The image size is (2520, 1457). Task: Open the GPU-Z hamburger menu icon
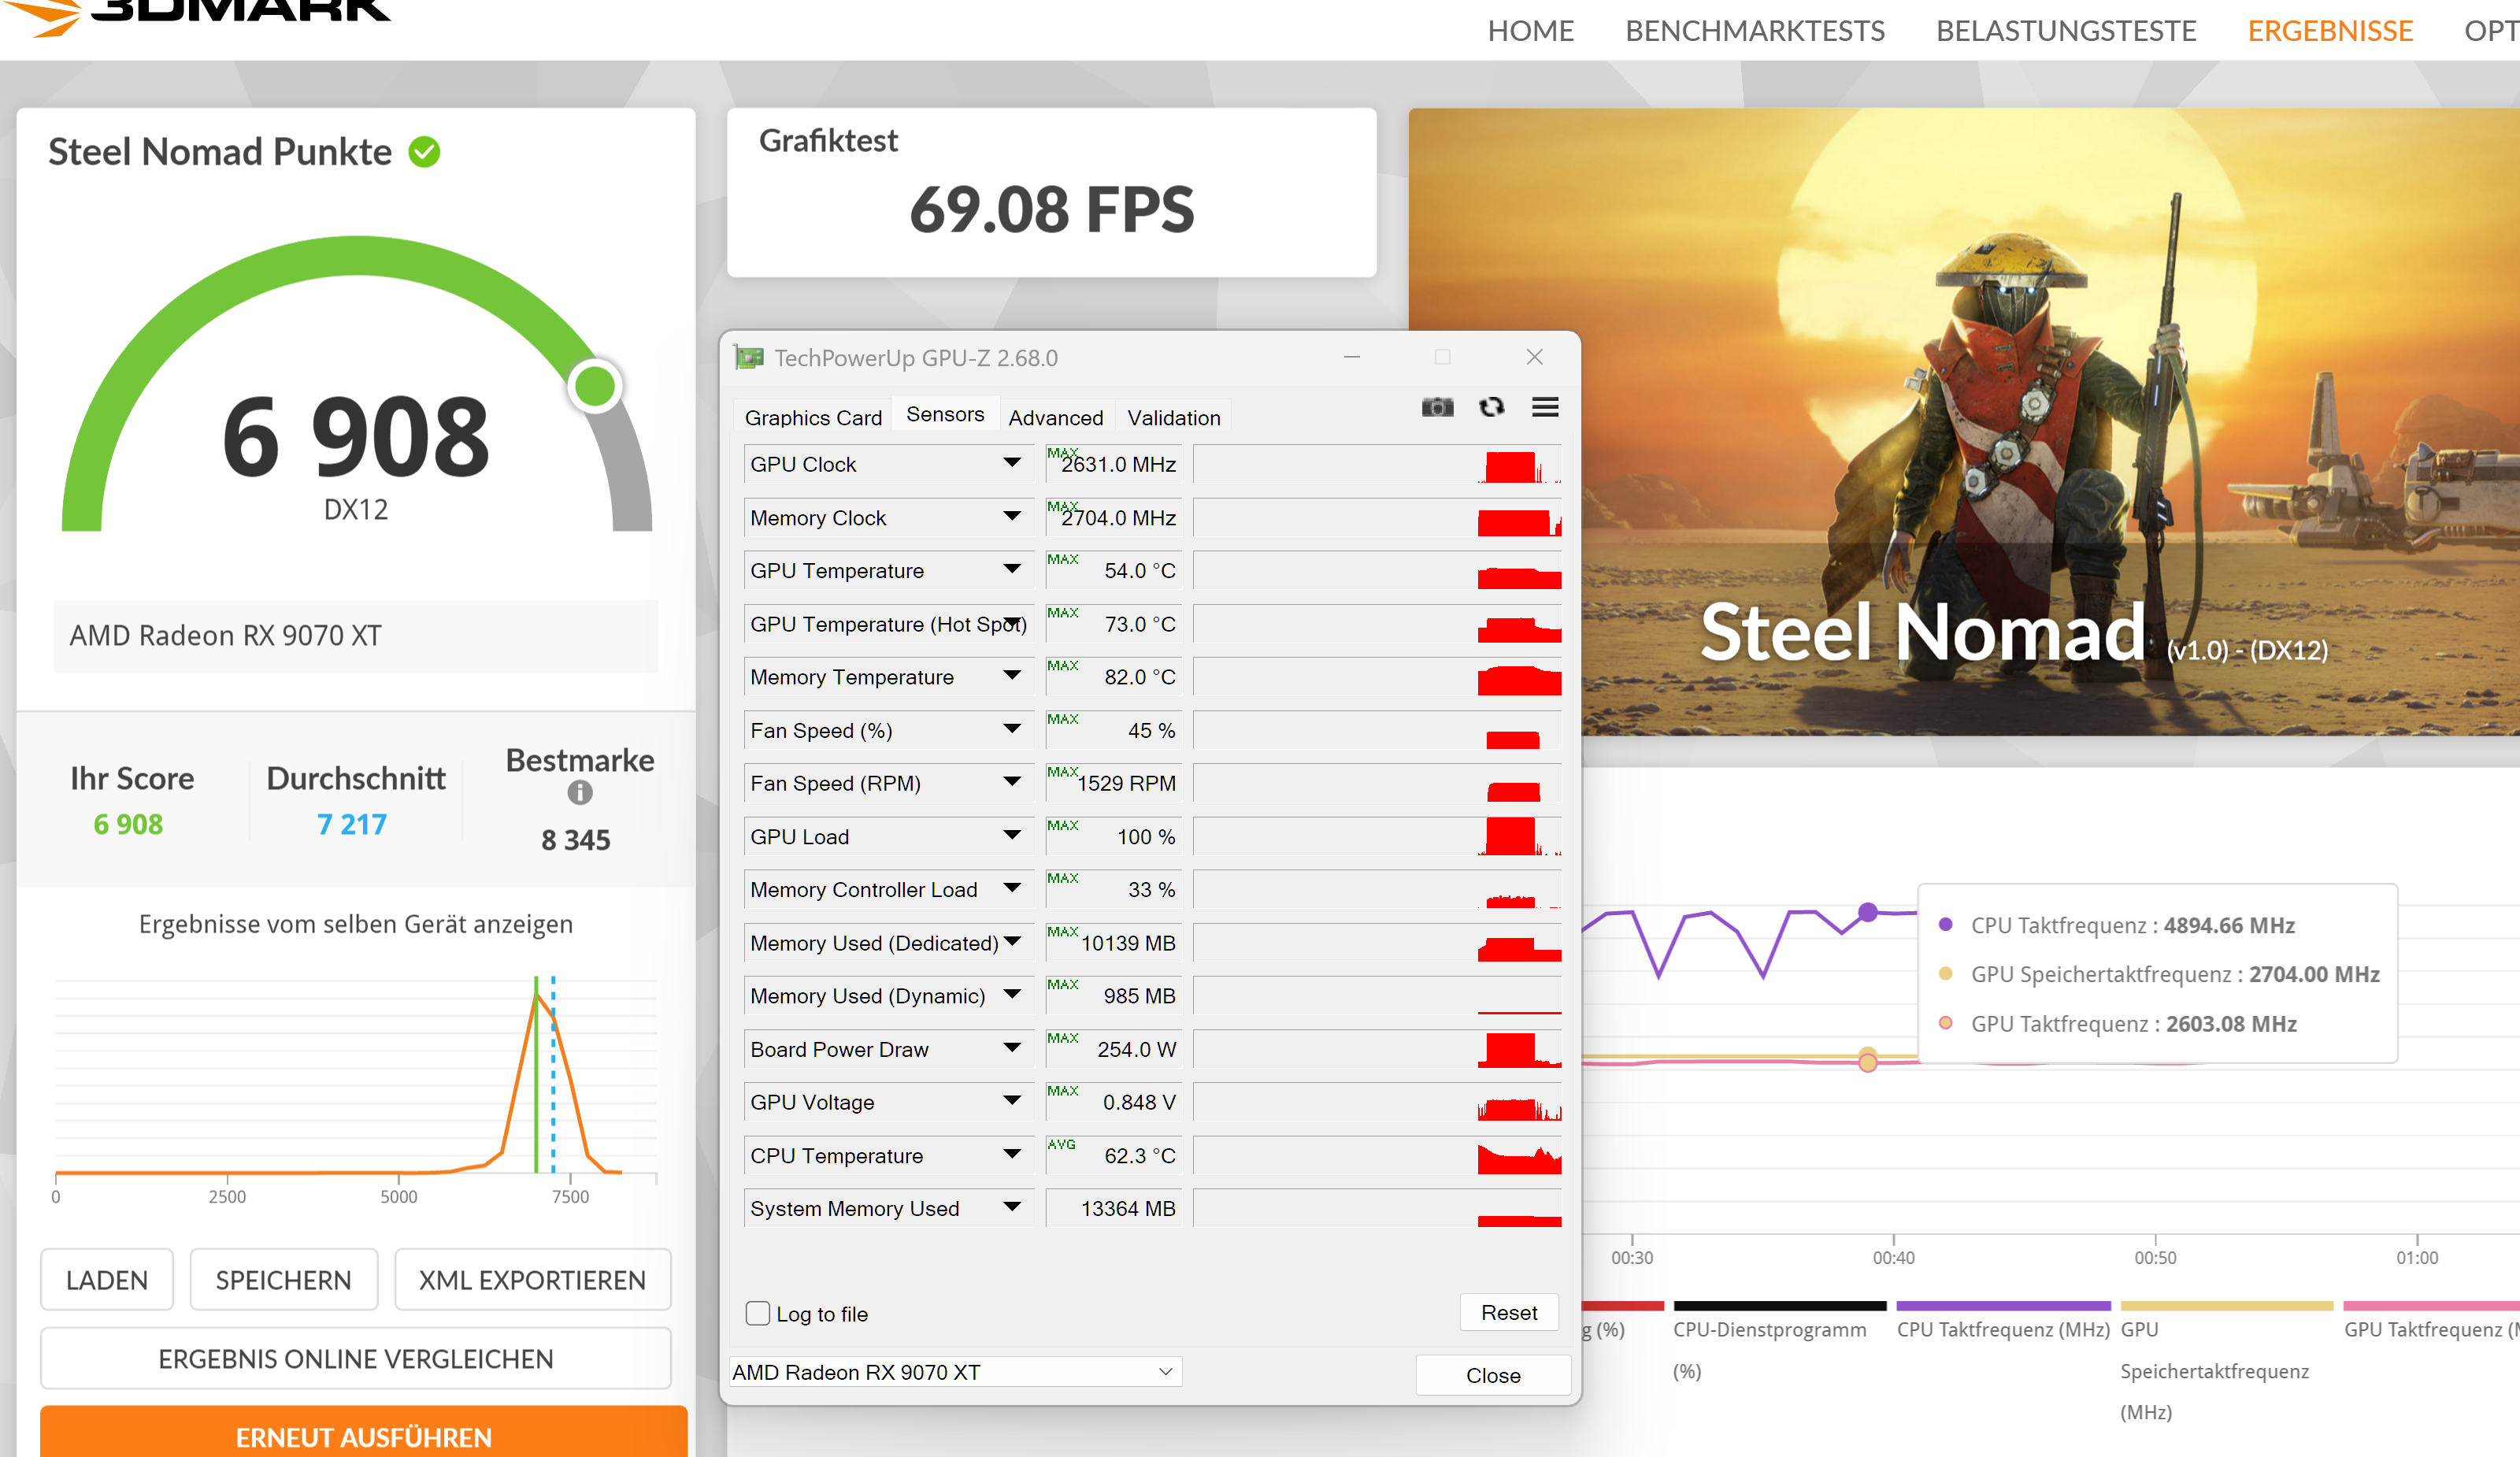(x=1545, y=407)
